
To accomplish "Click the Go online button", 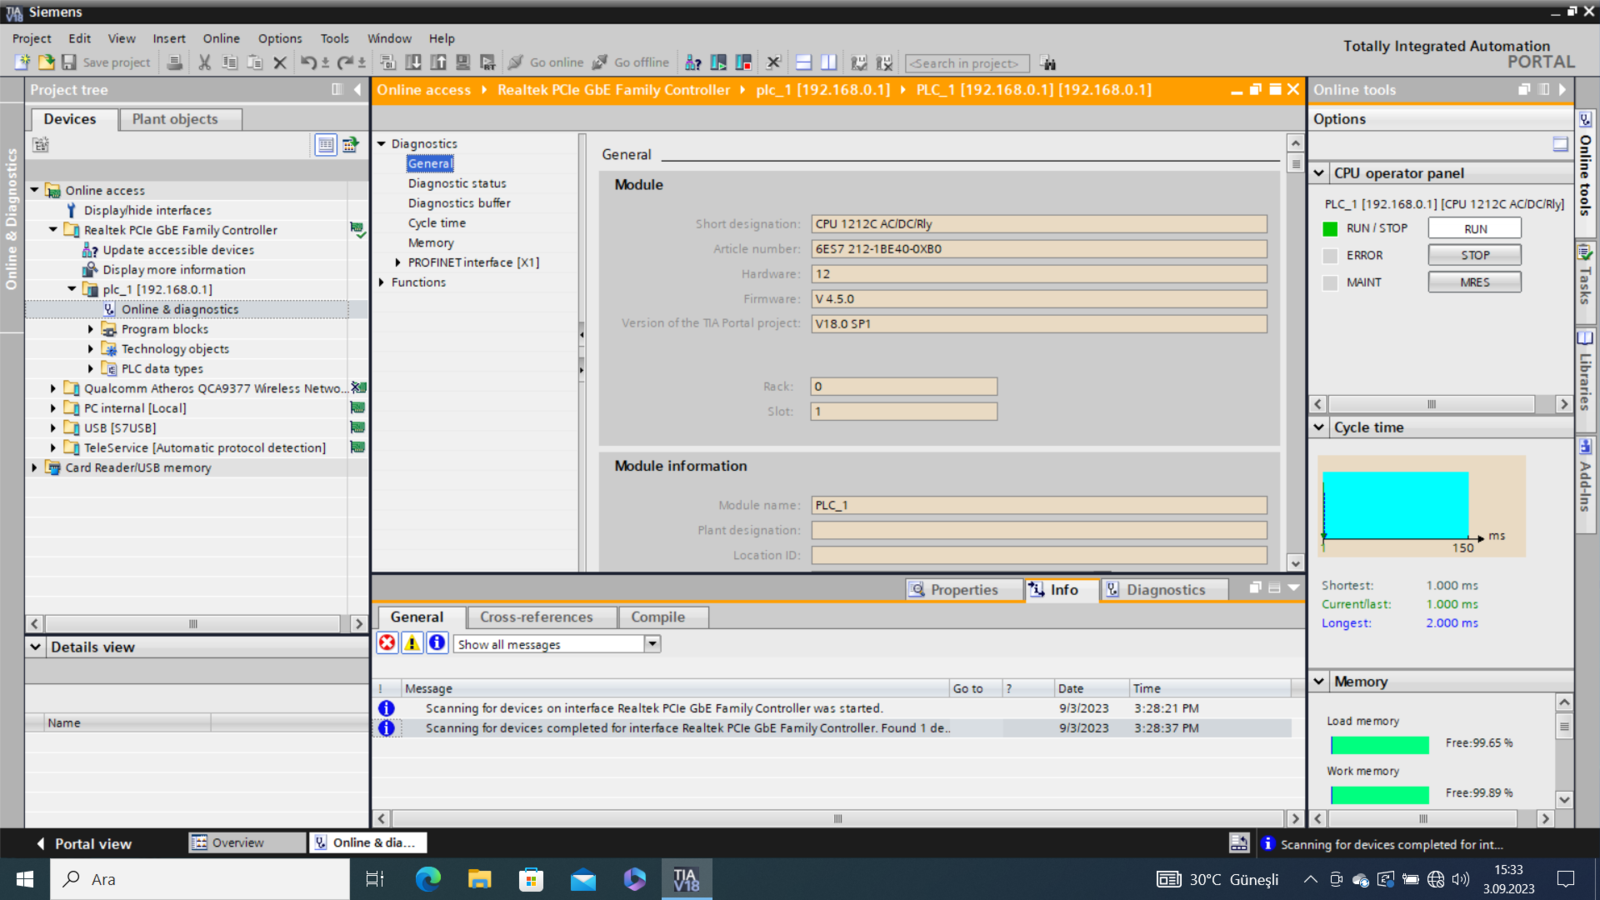I will [546, 62].
